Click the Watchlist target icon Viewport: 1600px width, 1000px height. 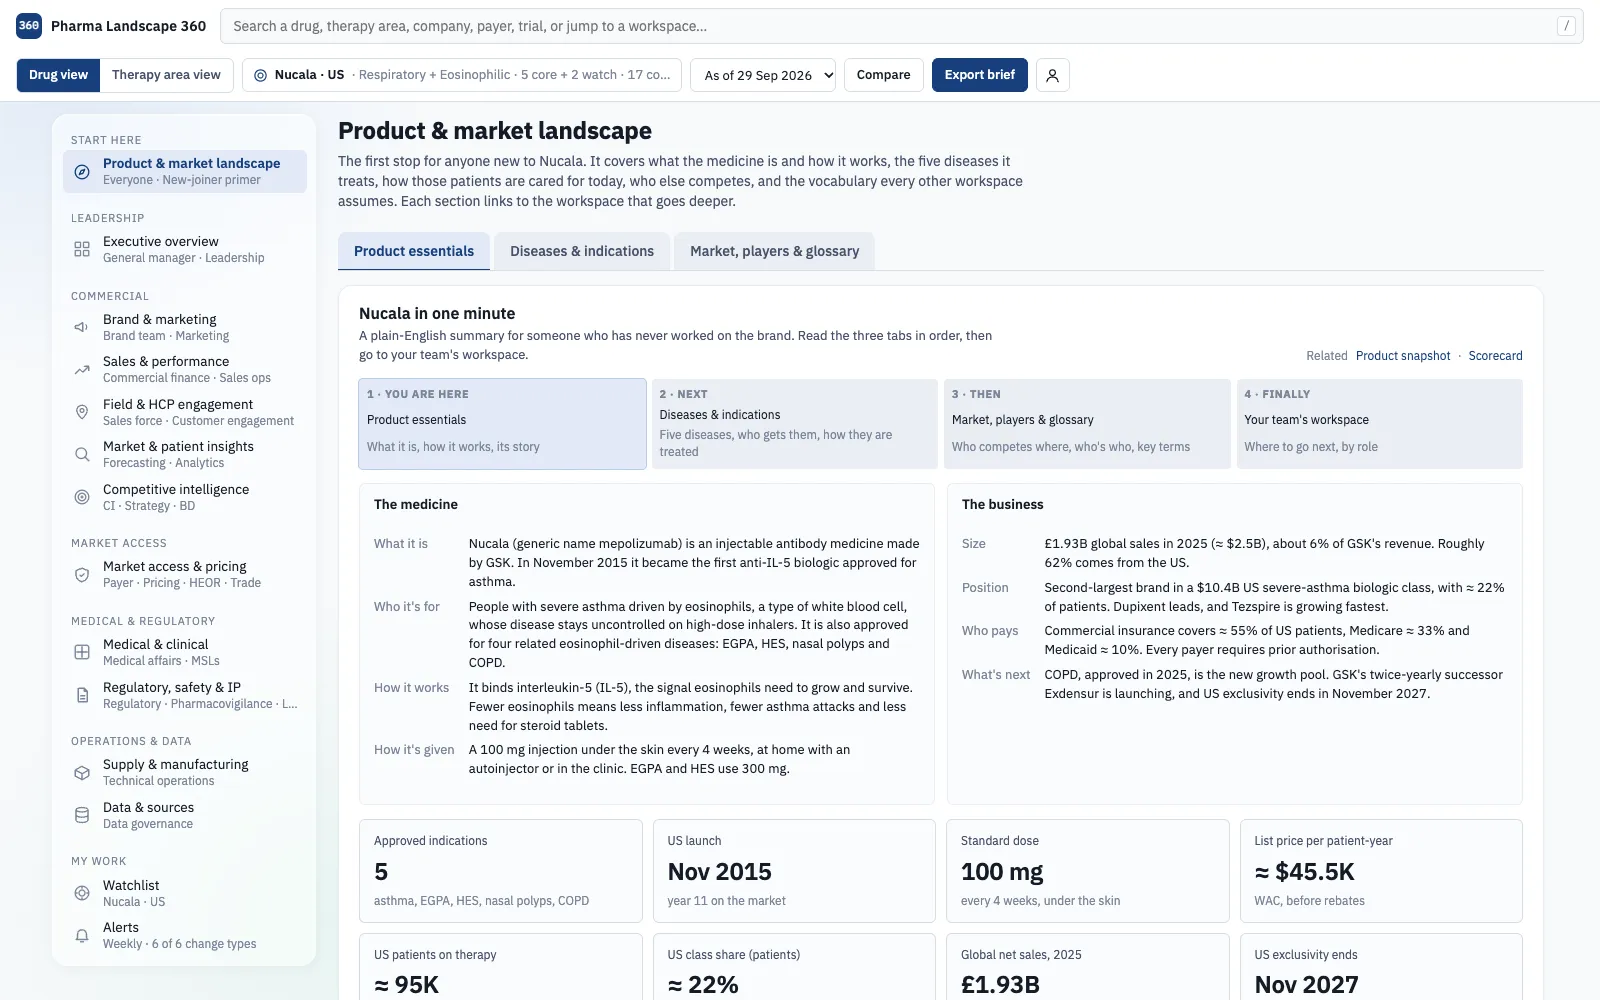[x=82, y=893]
